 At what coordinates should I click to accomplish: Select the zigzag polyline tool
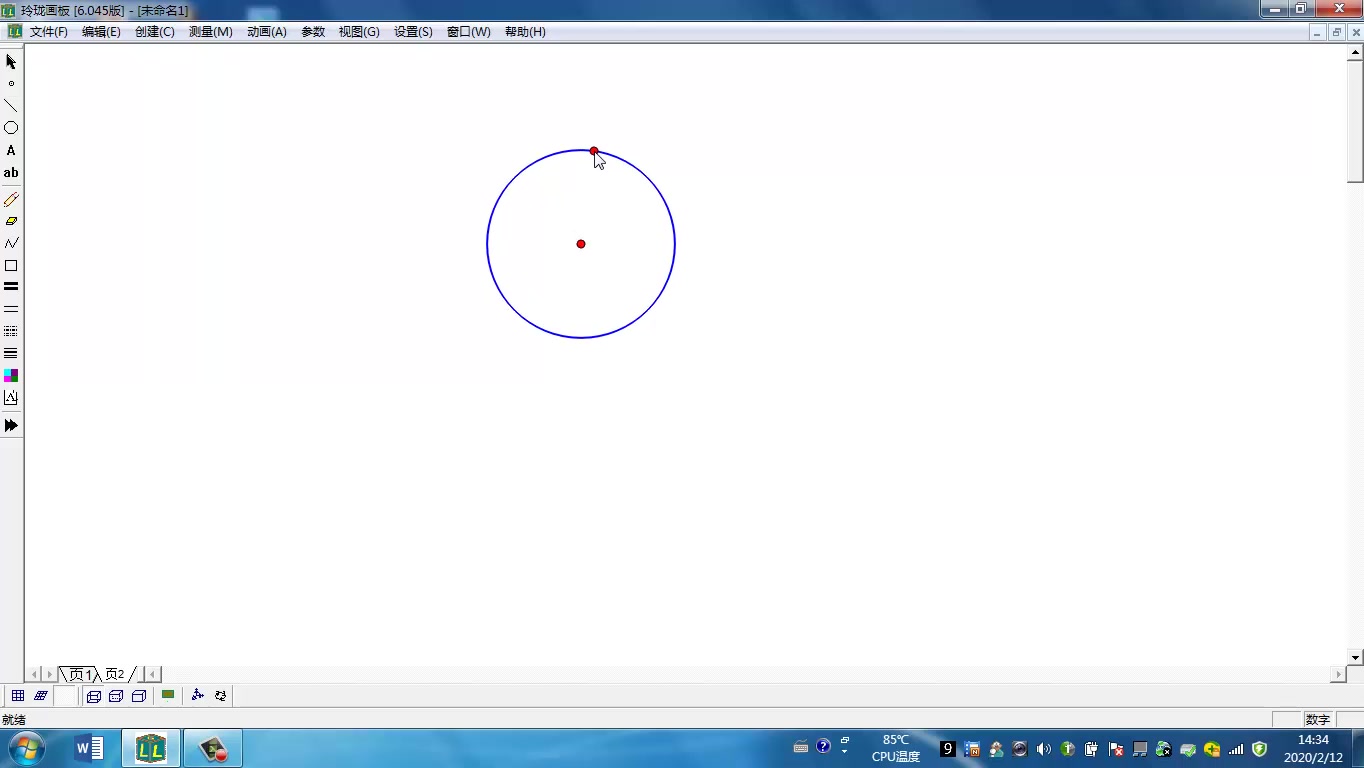[x=11, y=243]
